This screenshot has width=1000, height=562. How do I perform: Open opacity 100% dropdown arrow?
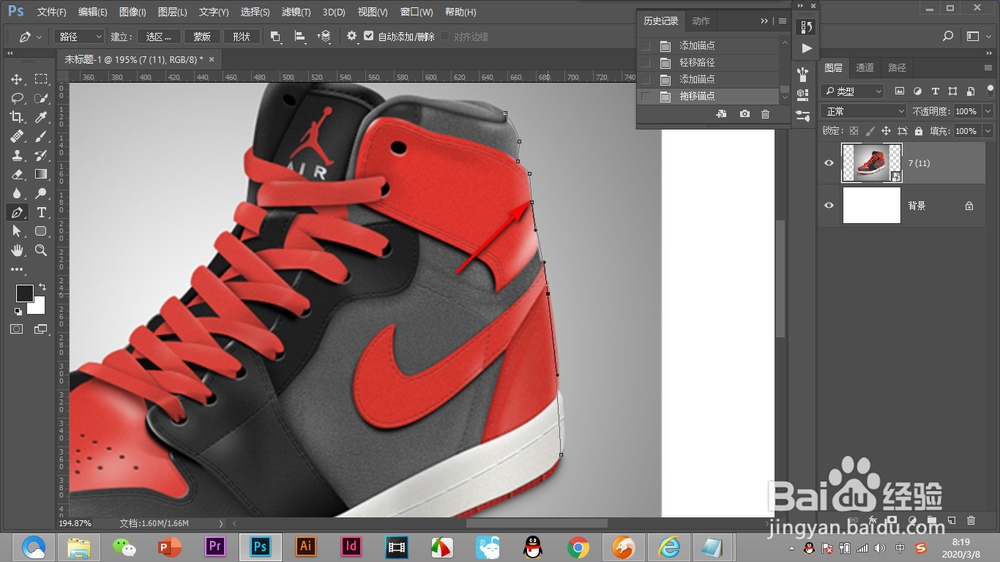point(988,111)
